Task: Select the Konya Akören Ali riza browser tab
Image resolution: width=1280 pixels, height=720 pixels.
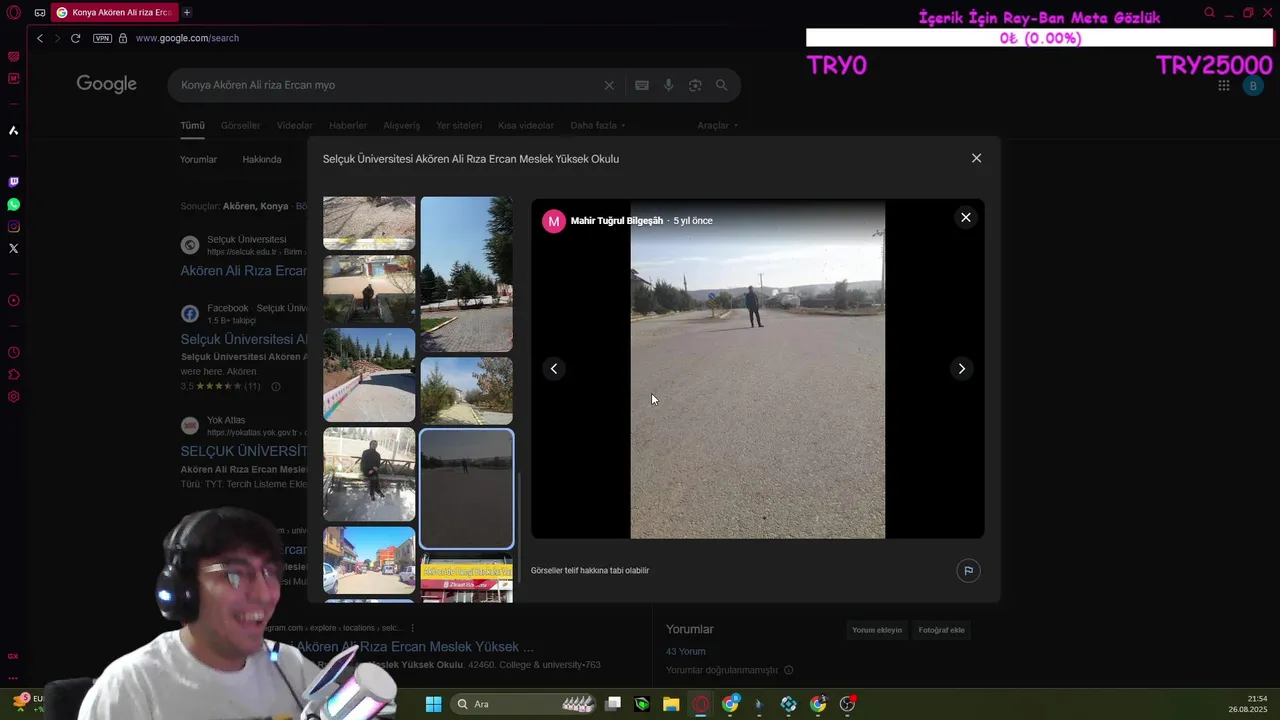Action: tap(114, 12)
